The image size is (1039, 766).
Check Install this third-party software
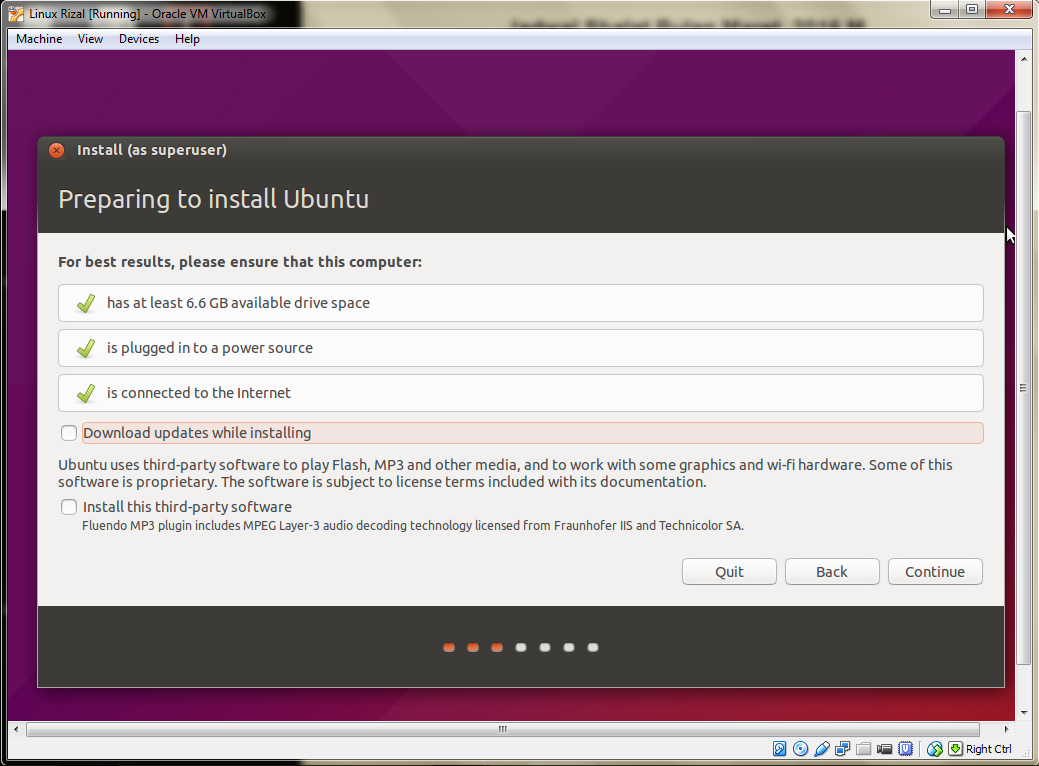[x=69, y=507]
